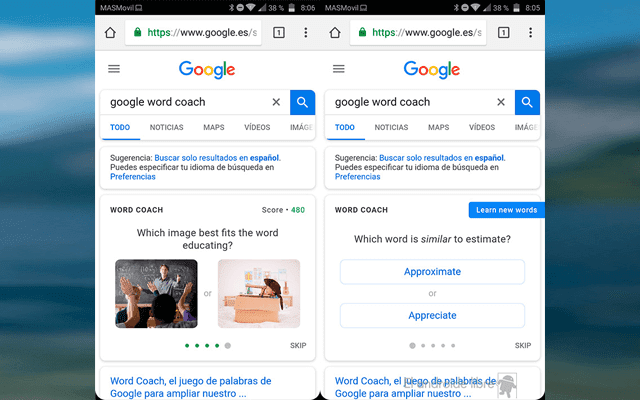The width and height of the screenshot is (640, 400).
Task: Clear search text in left search box
Action: 276,102
